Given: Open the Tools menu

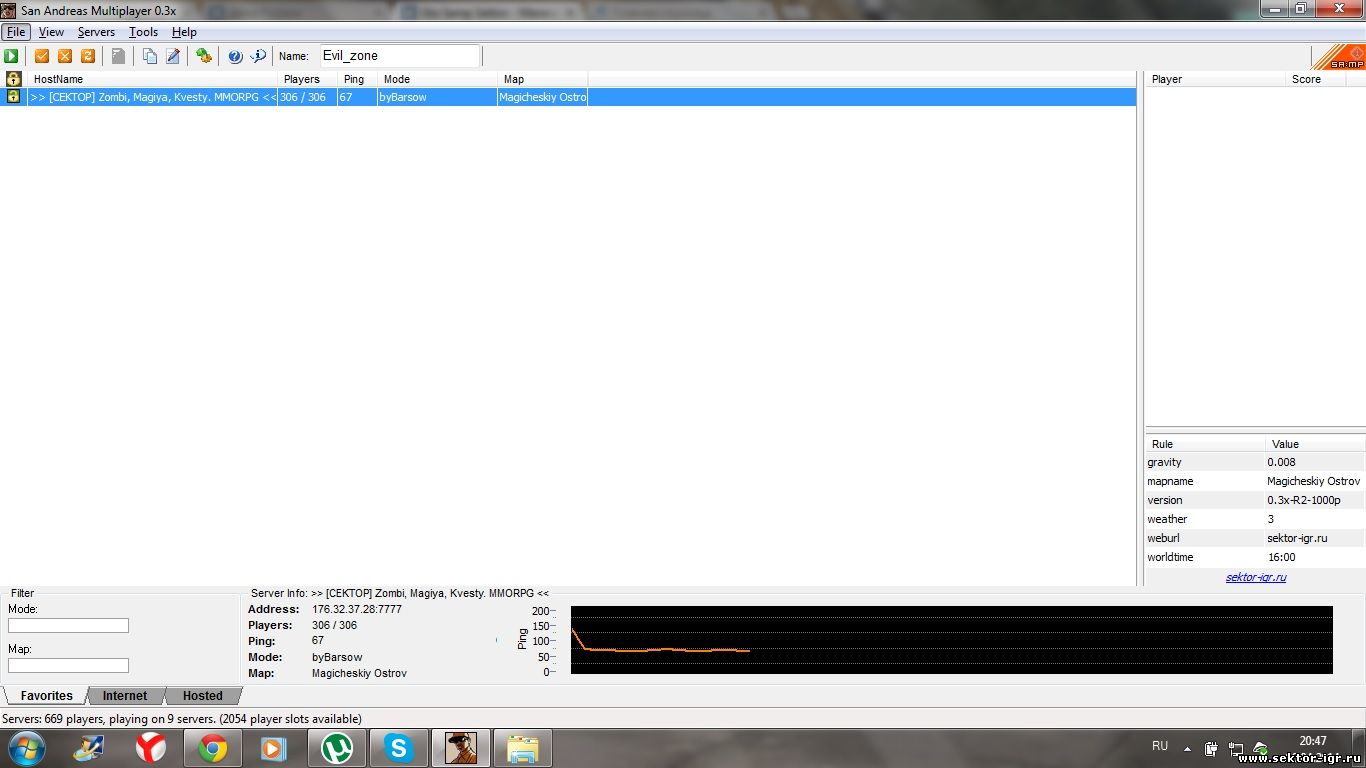Looking at the screenshot, I should (143, 32).
